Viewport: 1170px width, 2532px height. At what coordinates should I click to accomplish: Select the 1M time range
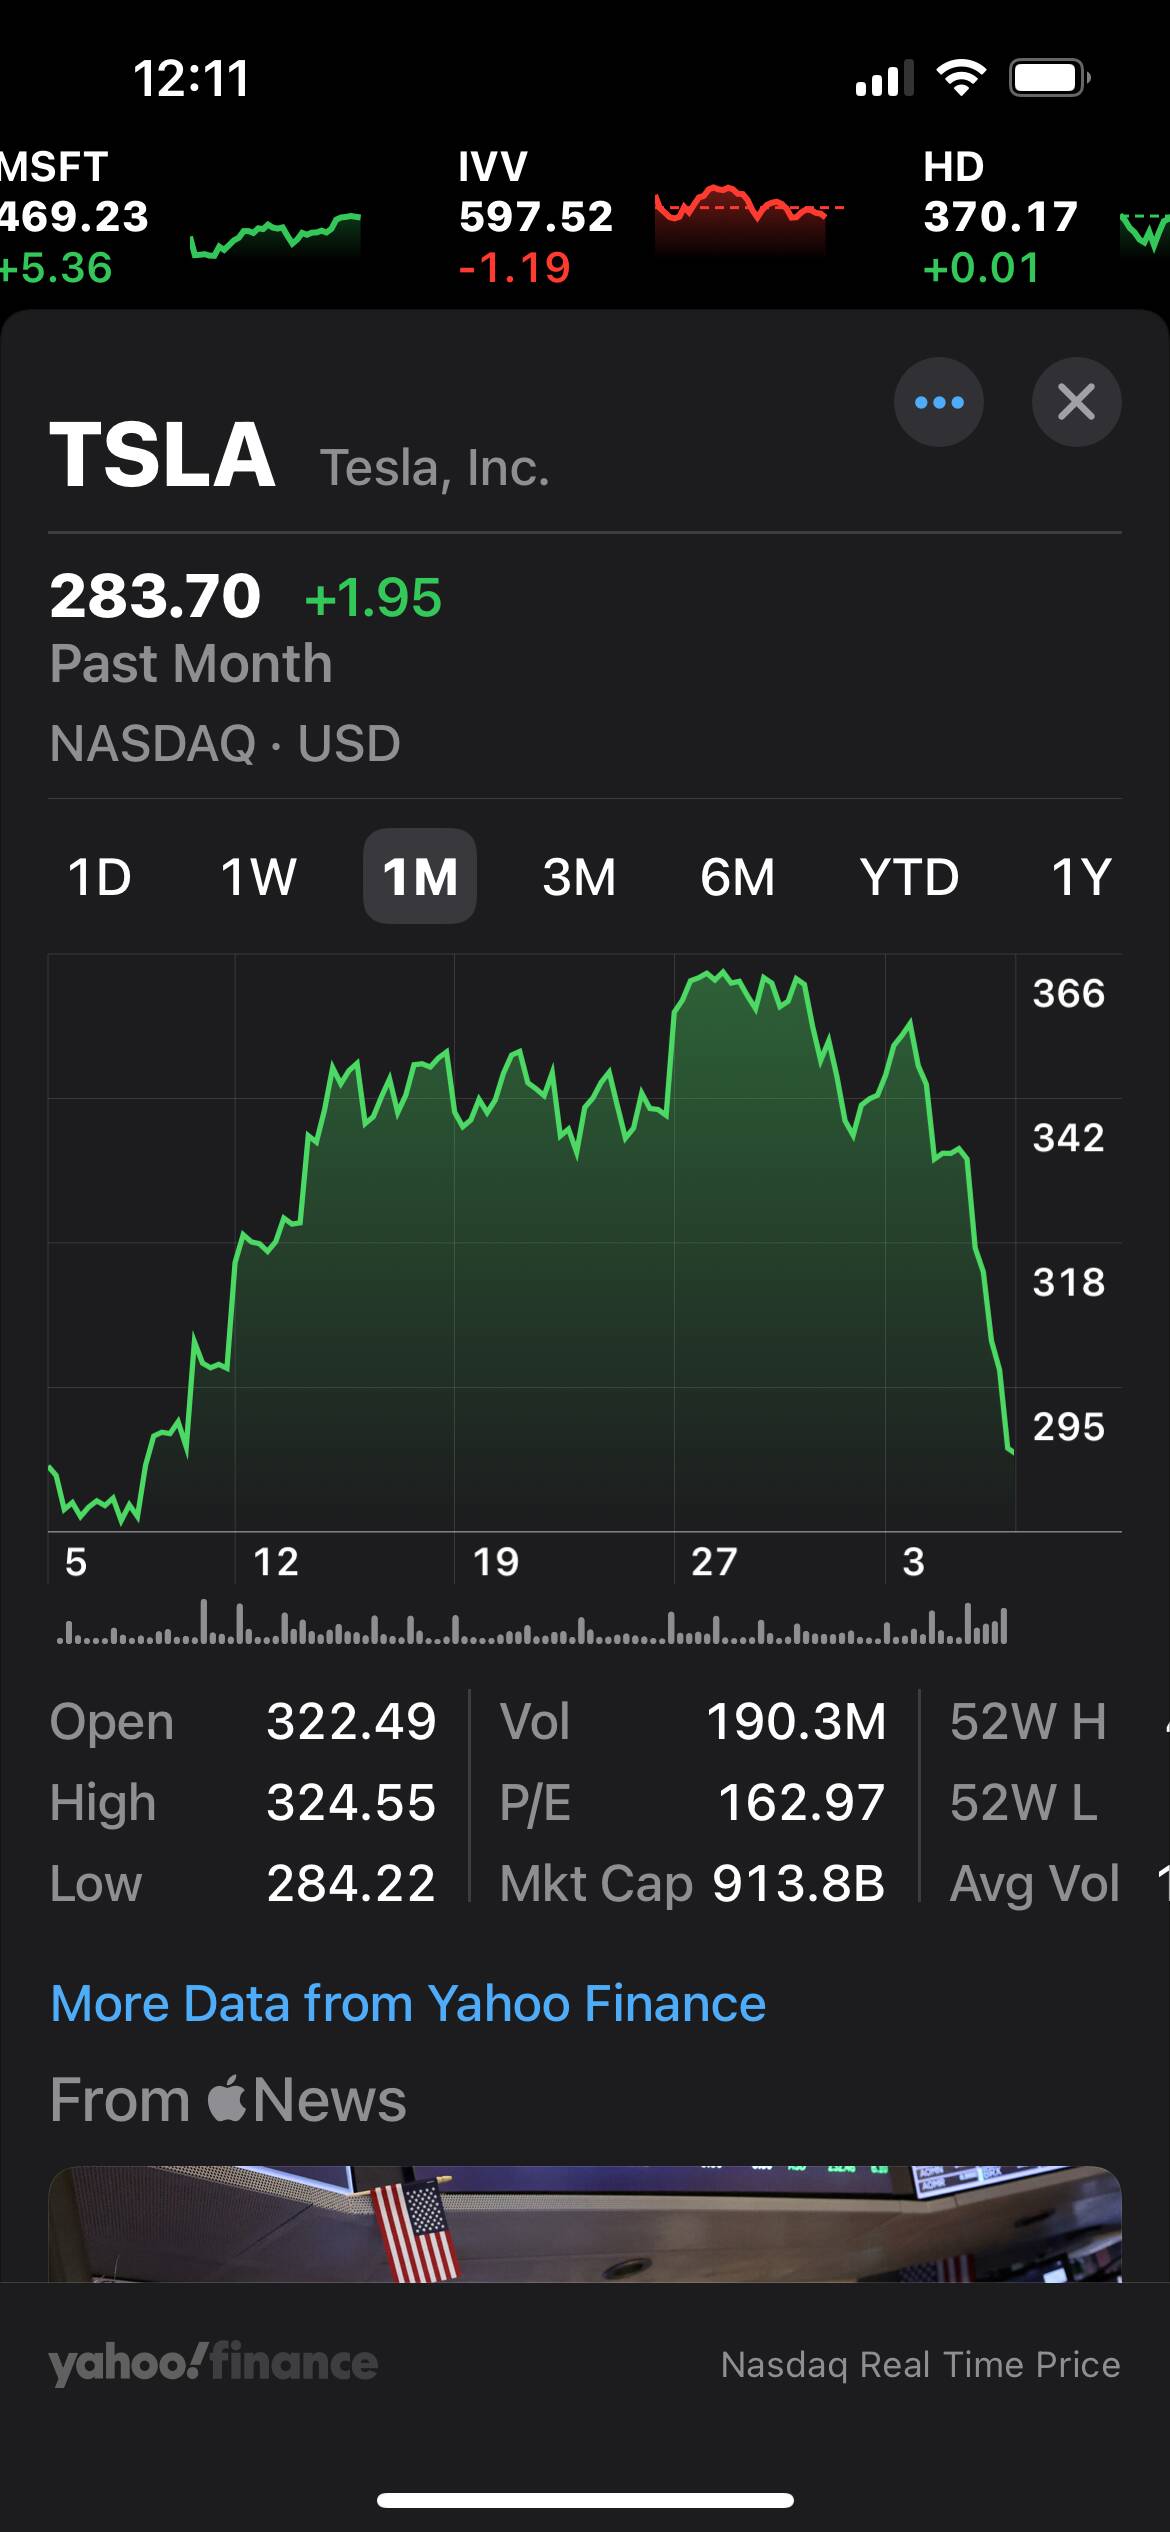[x=420, y=877]
